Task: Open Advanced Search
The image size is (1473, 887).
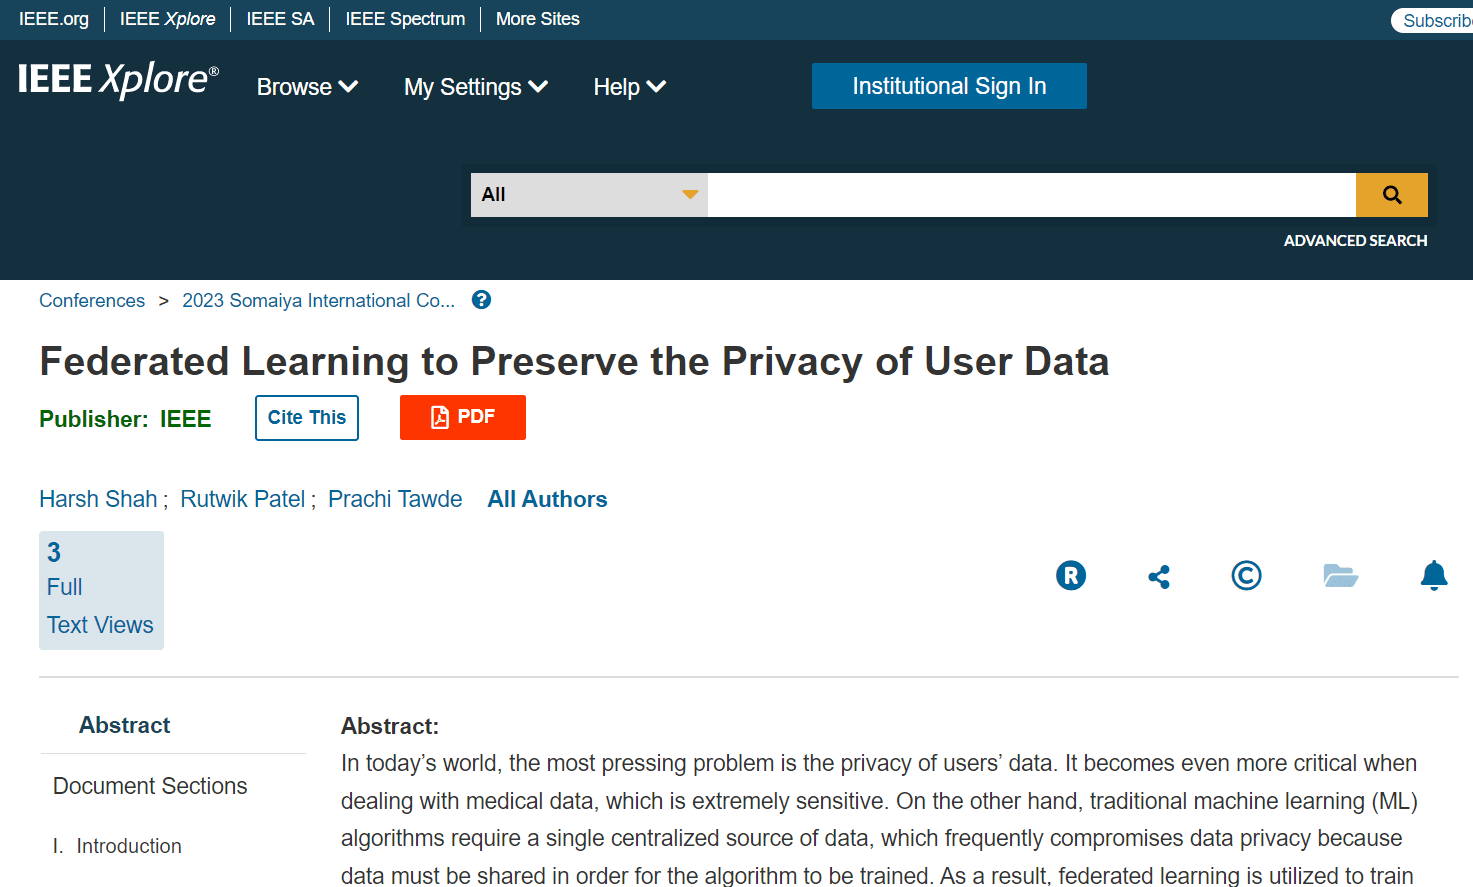Action: [x=1355, y=240]
